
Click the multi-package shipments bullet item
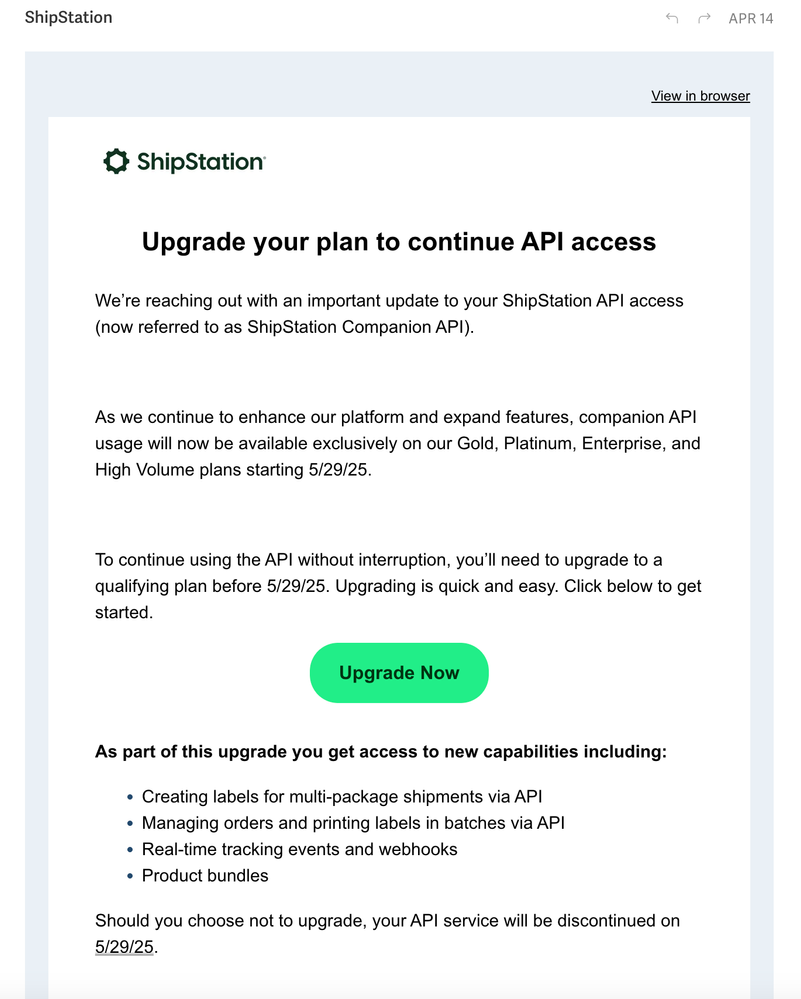[x=342, y=797]
